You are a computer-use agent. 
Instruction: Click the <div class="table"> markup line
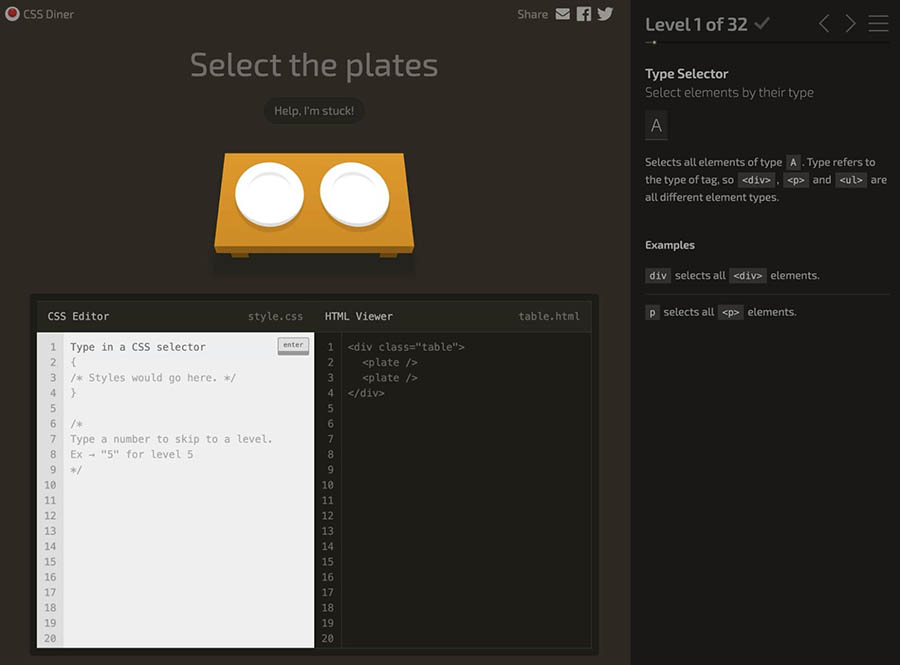(x=406, y=347)
